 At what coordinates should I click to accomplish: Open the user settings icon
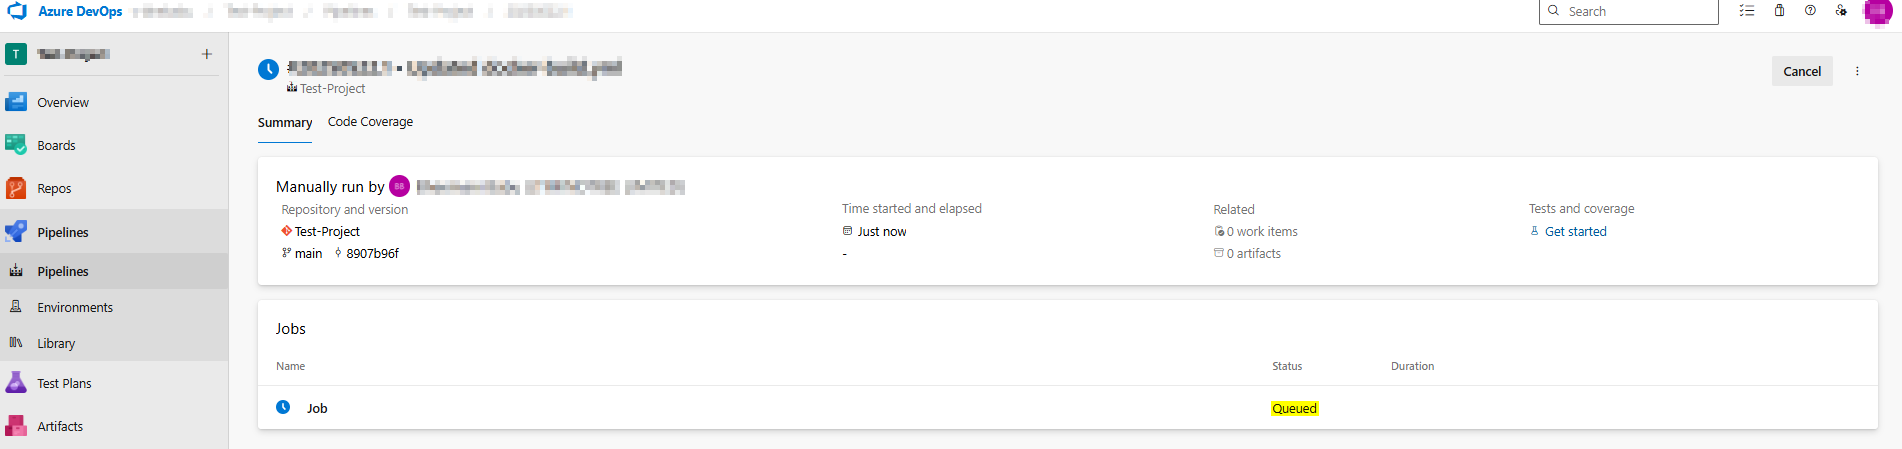click(x=1841, y=11)
